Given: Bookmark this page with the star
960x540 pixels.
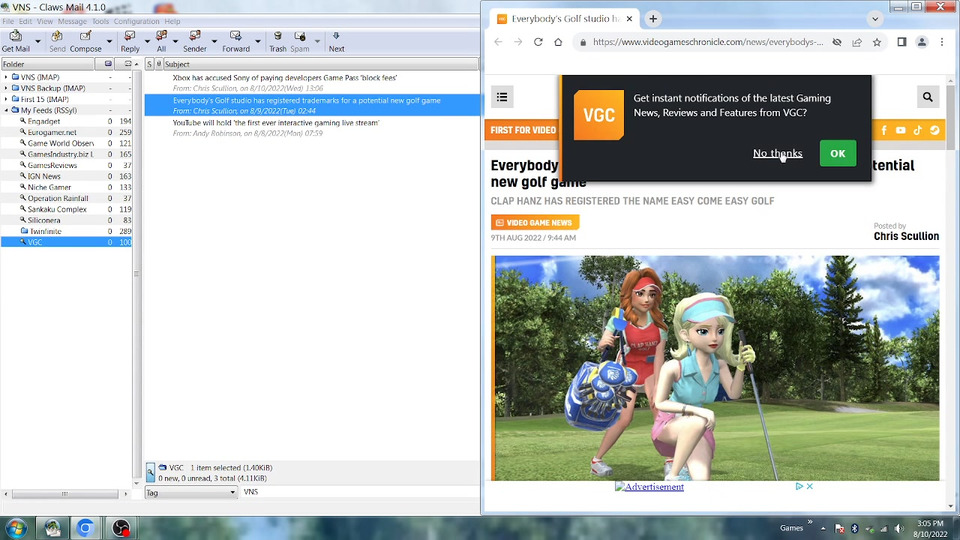Looking at the screenshot, I should click(877, 42).
